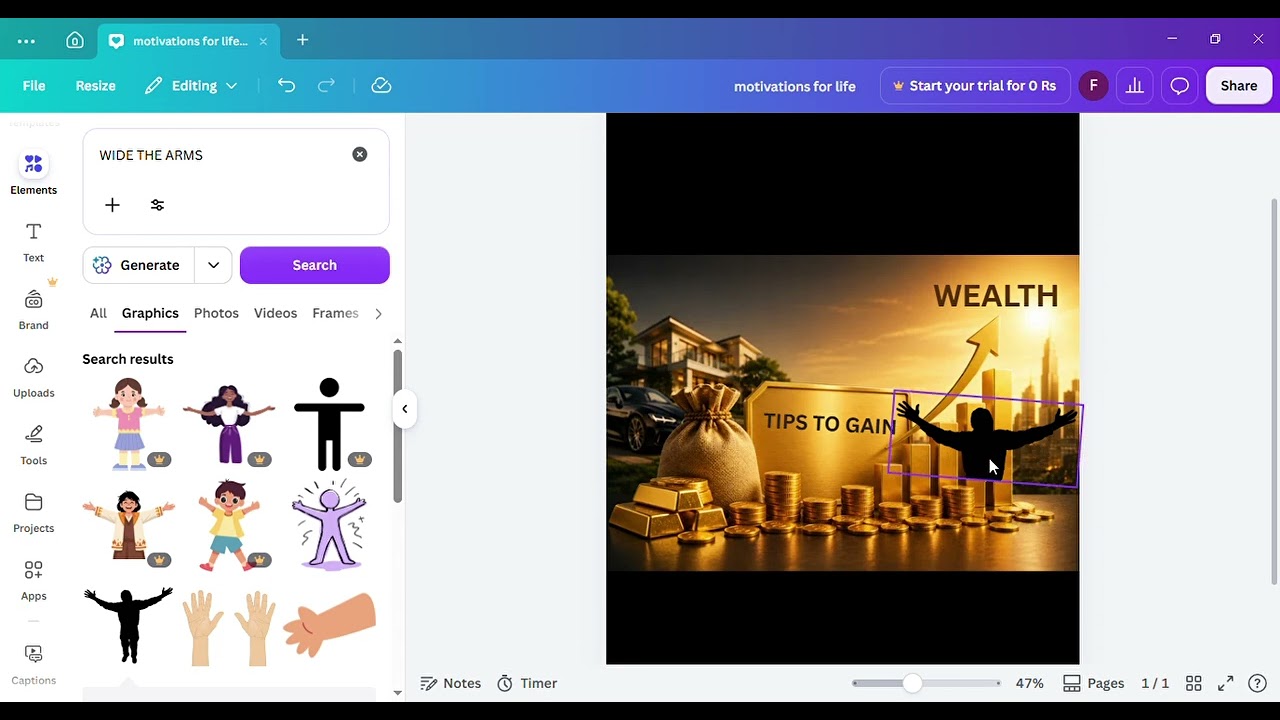Screen dimensions: 1280x720
Task: Open grid view of pages
Action: pyautogui.click(x=1193, y=683)
